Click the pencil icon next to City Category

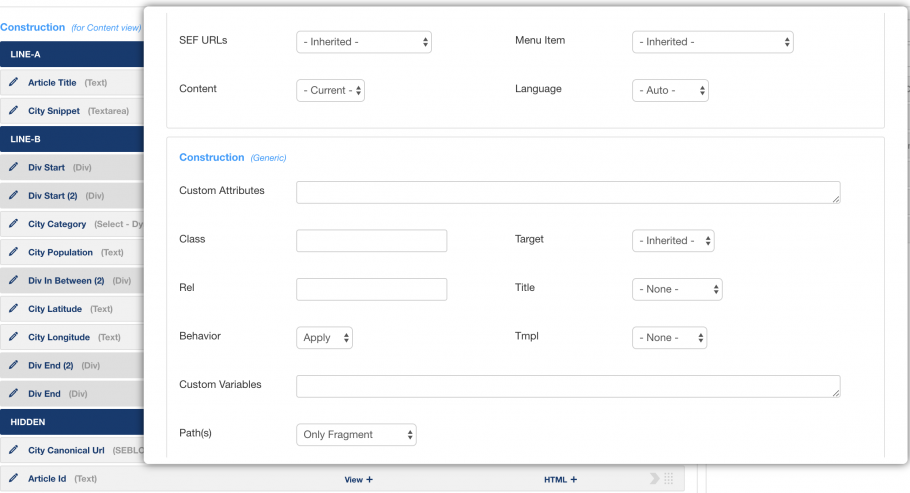click(13, 224)
